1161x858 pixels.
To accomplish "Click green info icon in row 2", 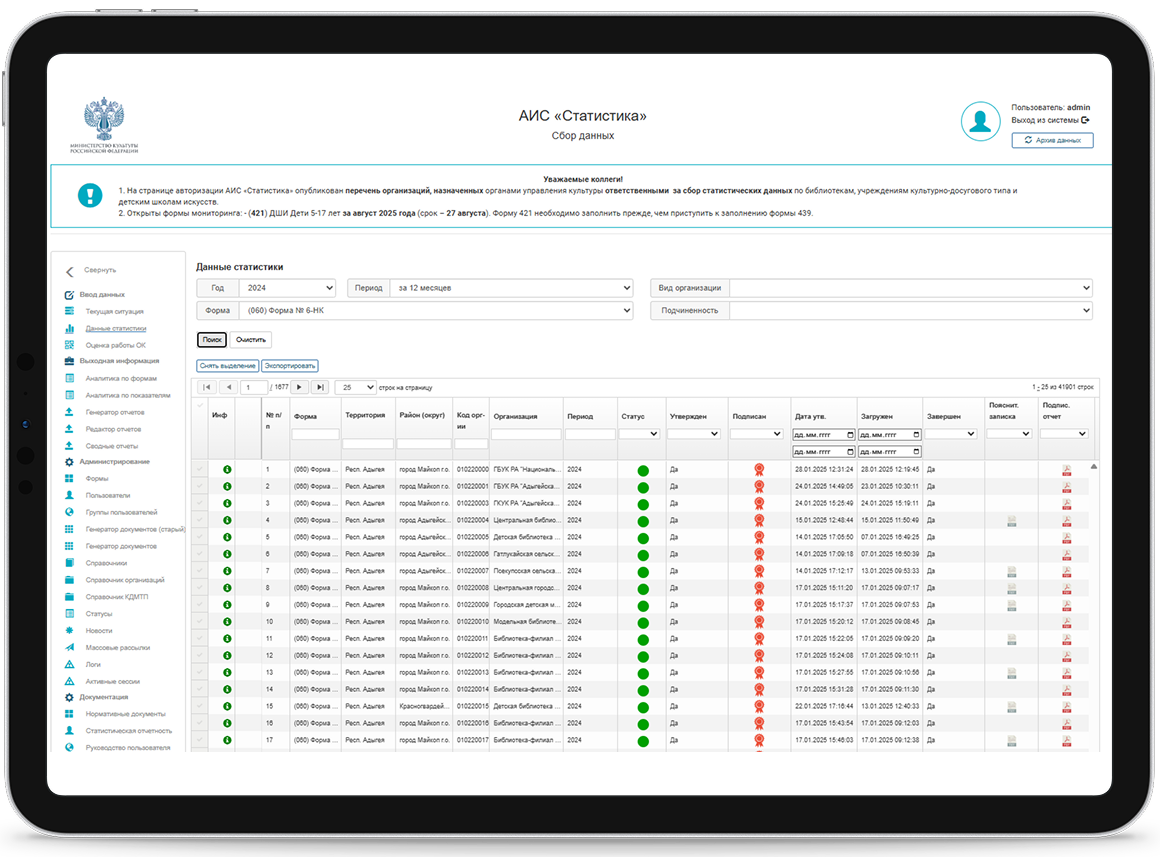I will tap(227, 486).
